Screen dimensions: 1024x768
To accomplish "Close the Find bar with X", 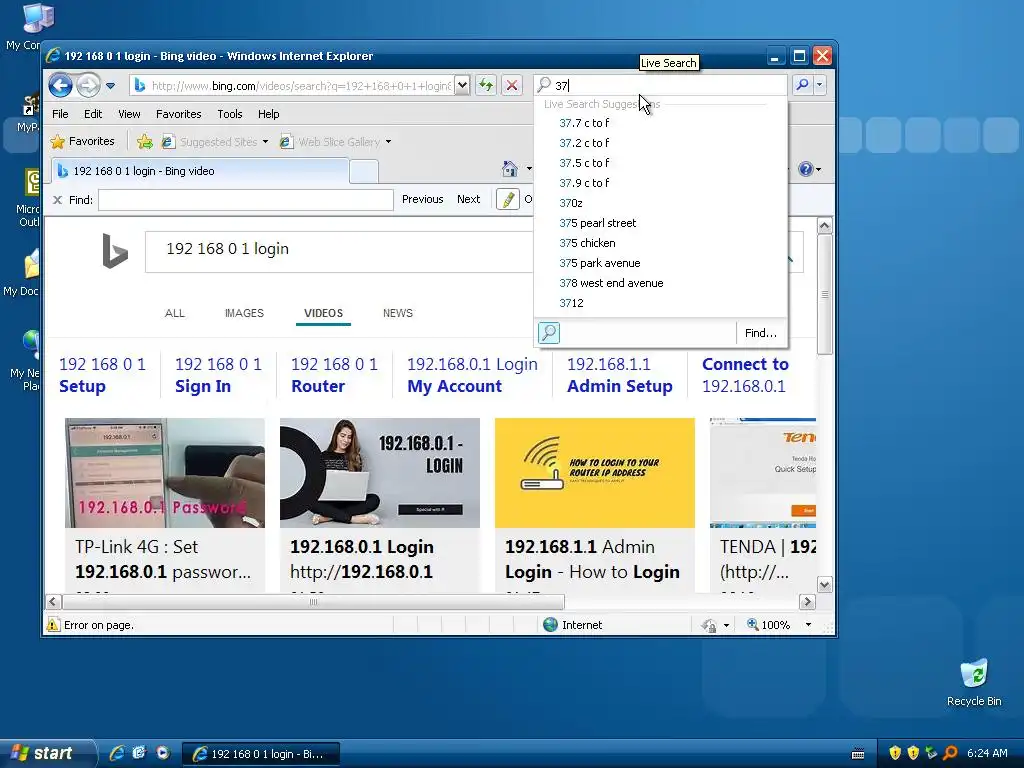I will pyautogui.click(x=57, y=200).
